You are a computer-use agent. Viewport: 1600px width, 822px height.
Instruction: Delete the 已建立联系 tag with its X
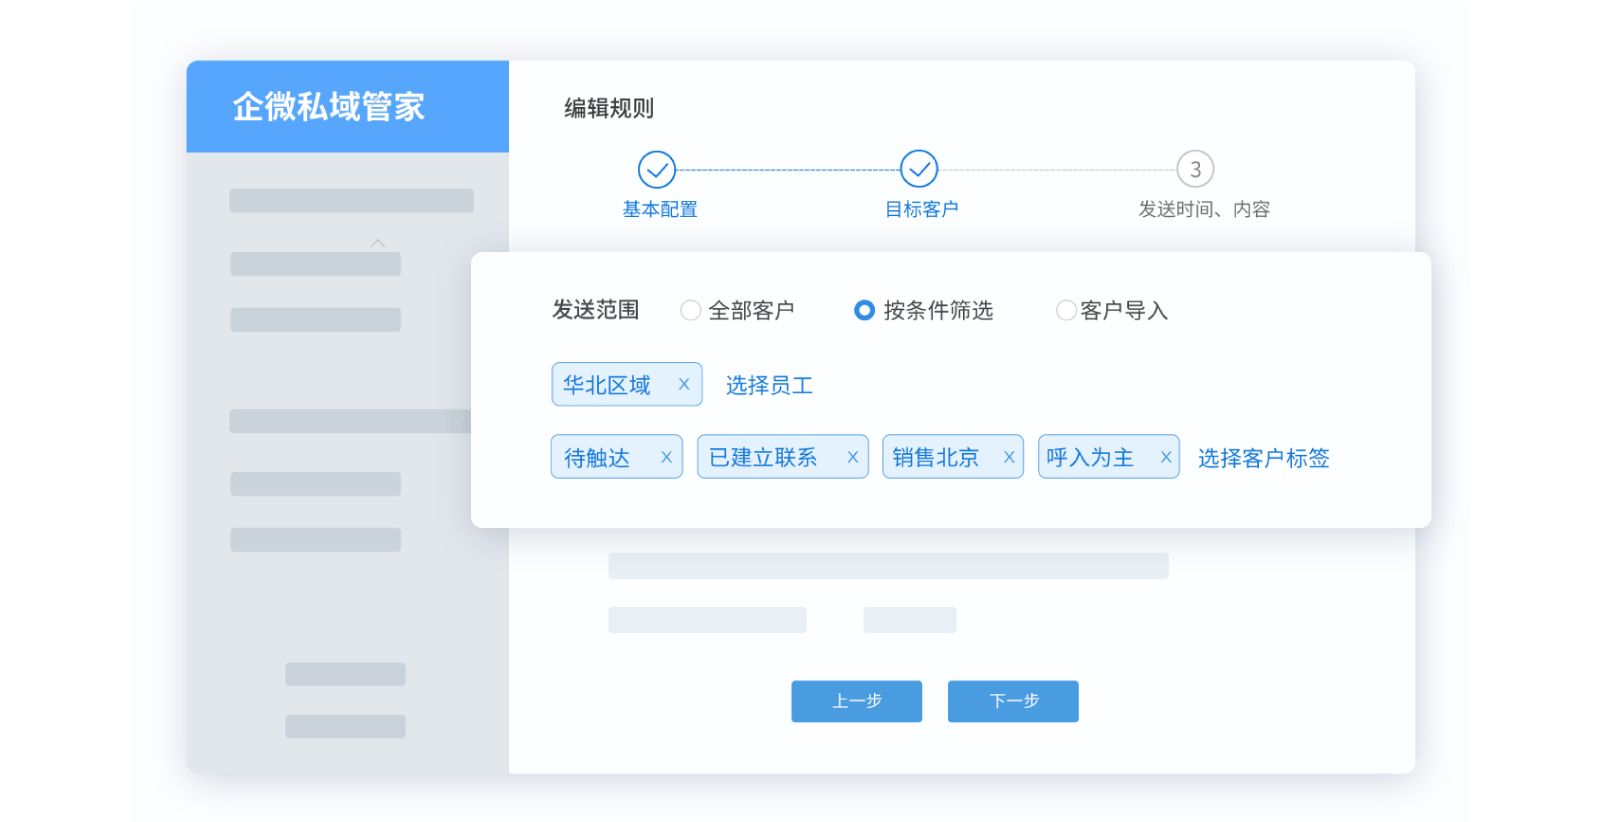pyautogui.click(x=852, y=457)
